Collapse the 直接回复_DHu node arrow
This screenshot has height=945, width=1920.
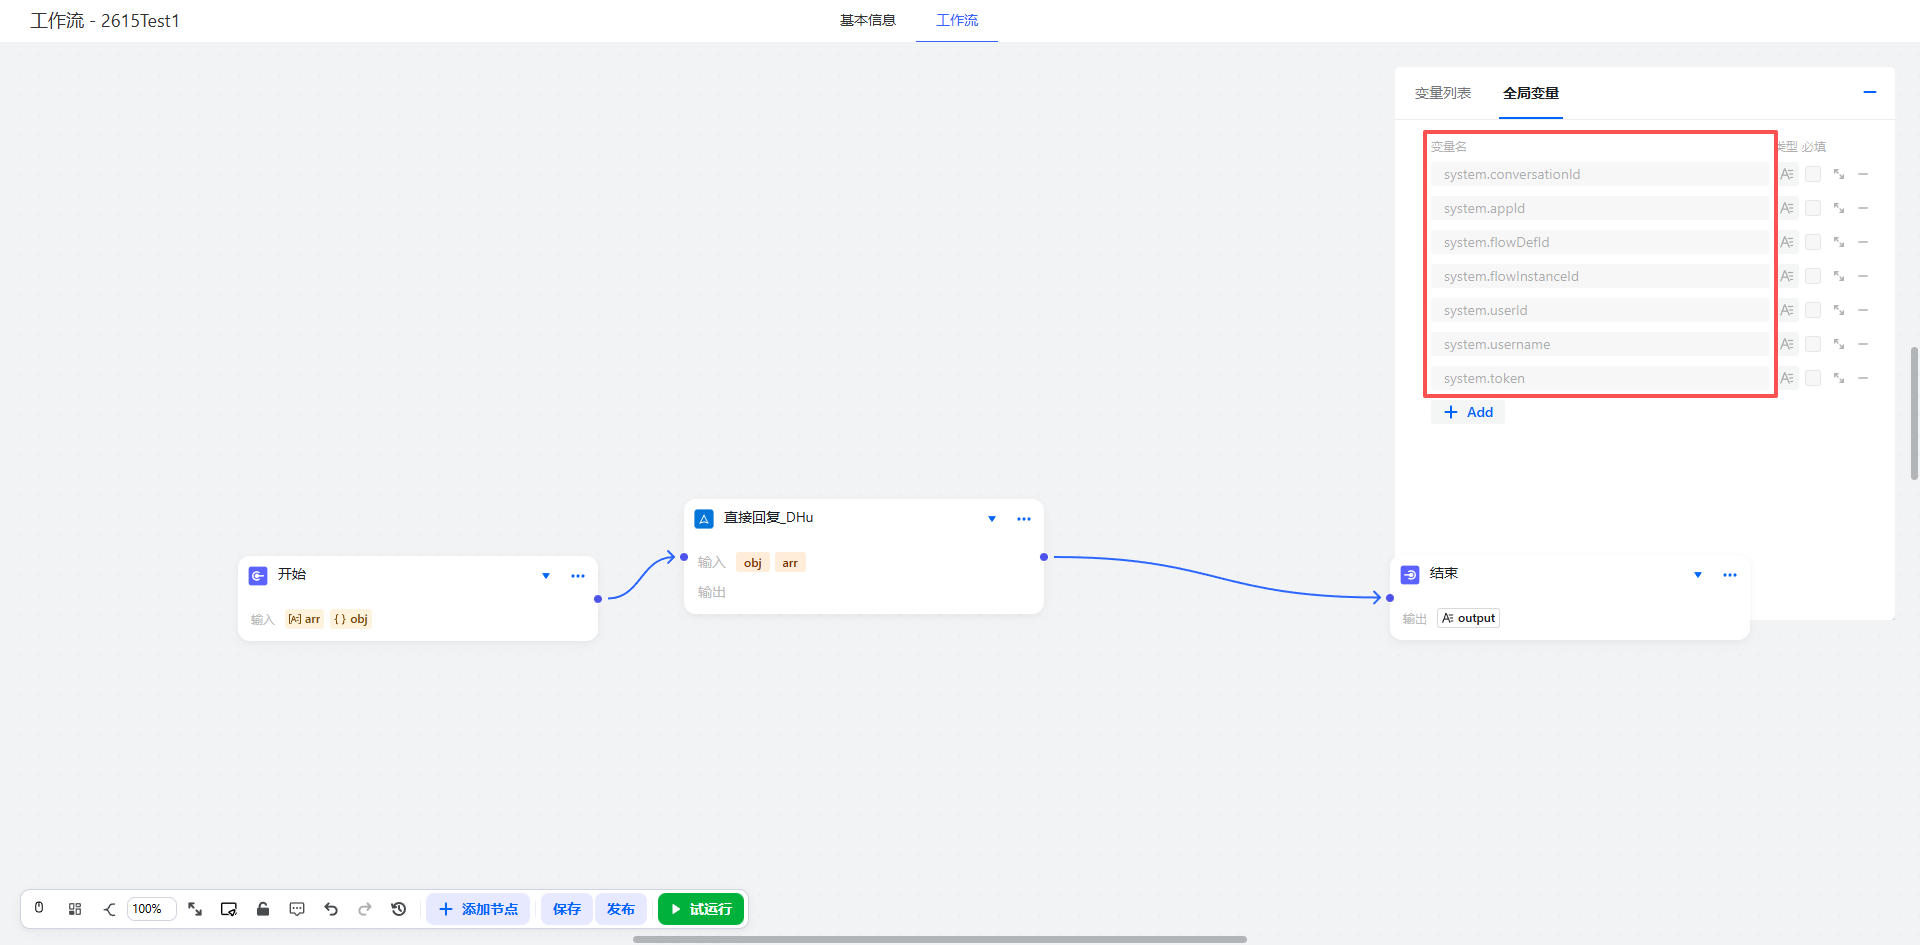tap(992, 519)
